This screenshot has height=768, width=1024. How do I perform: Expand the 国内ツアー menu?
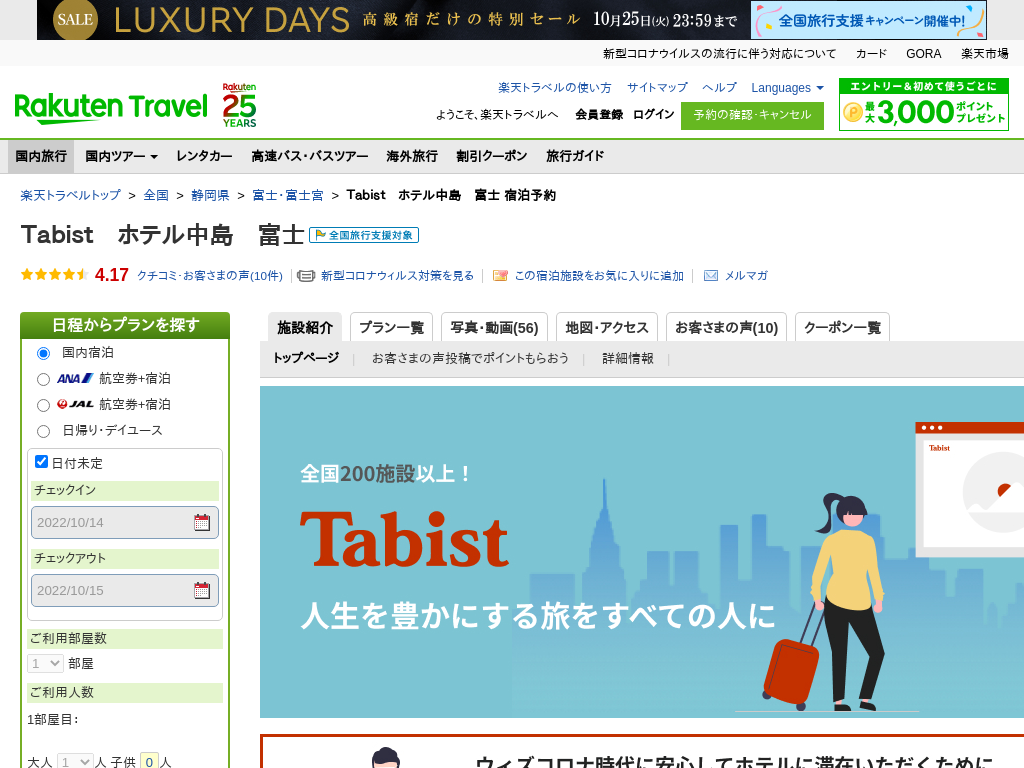[121, 156]
